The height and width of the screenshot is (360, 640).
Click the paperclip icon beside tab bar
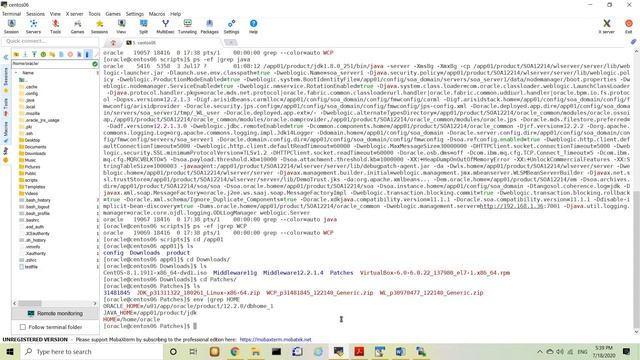point(633,42)
